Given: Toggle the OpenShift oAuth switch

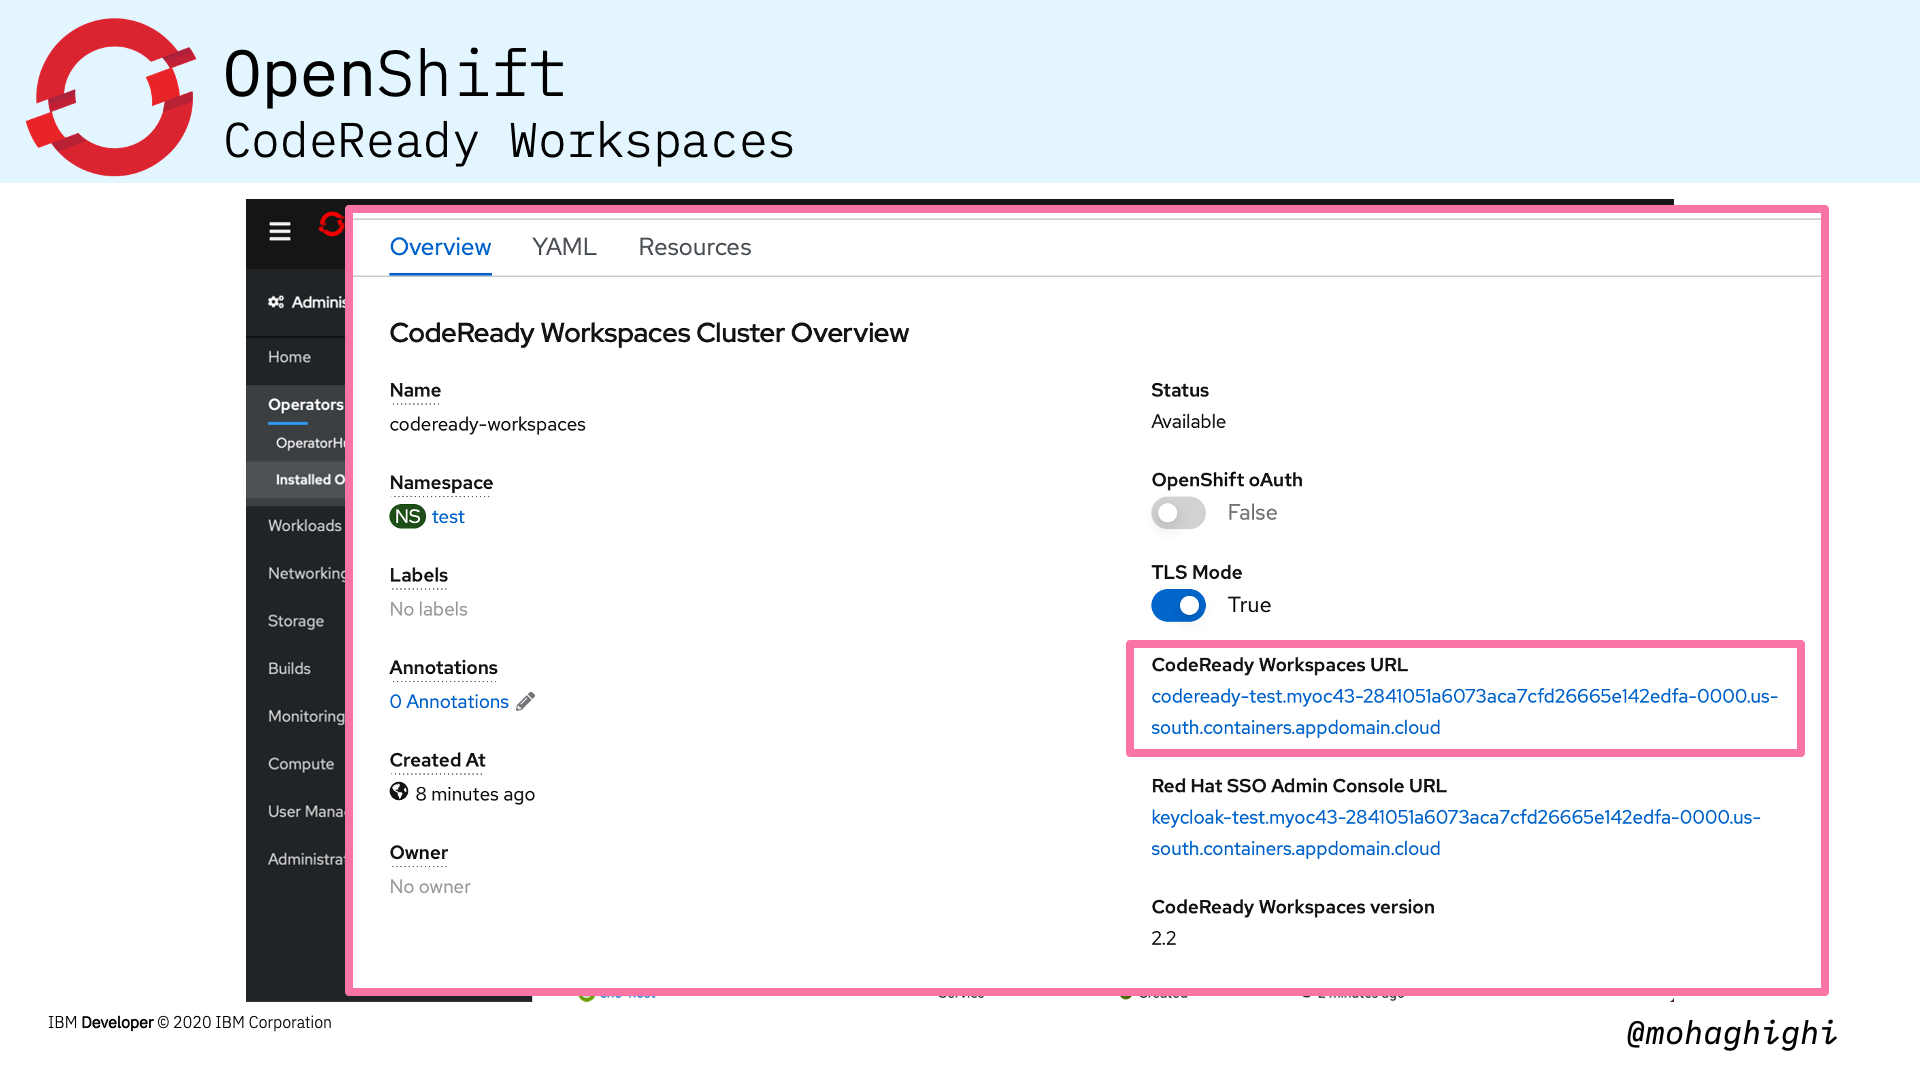Looking at the screenshot, I should click(x=1178, y=512).
